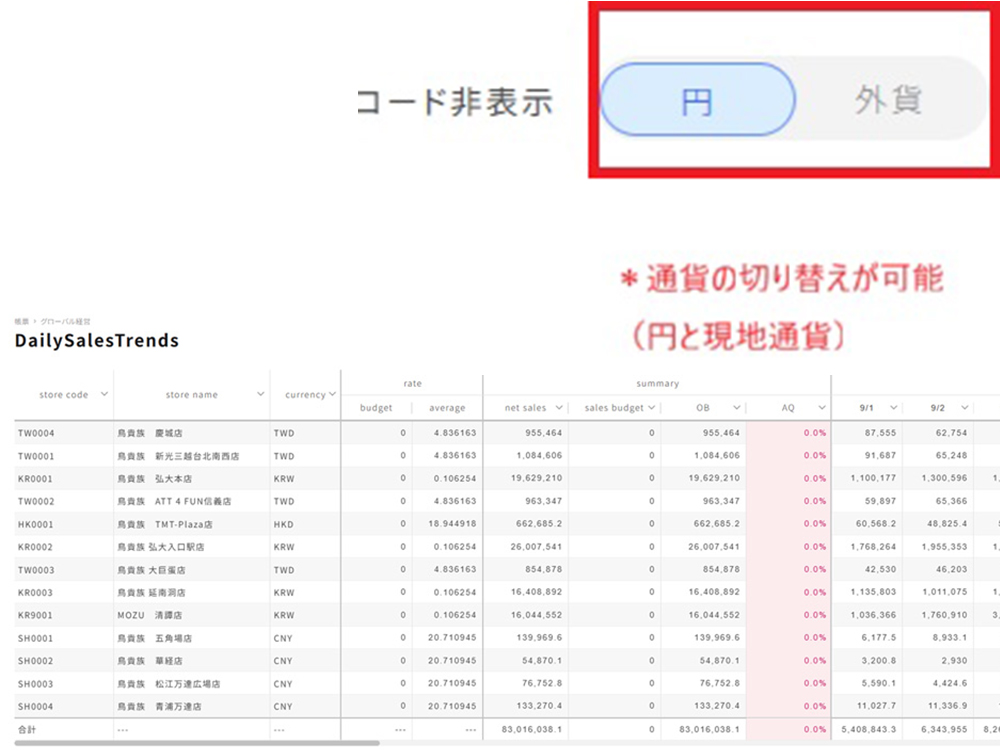Switch currency toggle to 外貨
This screenshot has height=750, width=1000.
[888, 100]
